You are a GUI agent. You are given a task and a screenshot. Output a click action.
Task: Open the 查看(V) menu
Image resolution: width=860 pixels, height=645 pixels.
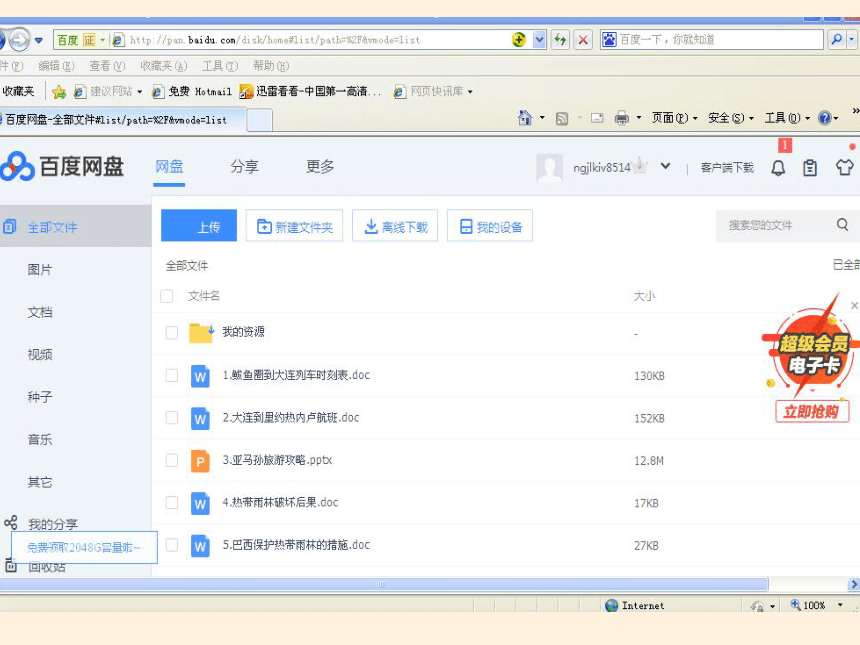tap(107, 66)
